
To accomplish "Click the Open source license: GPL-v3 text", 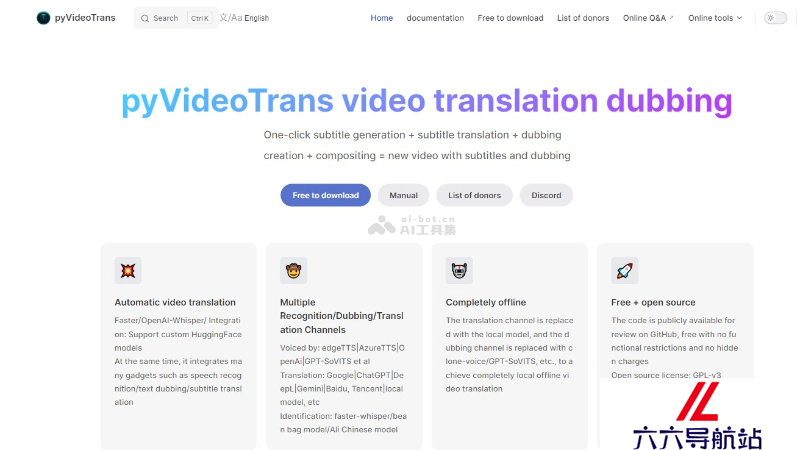I will pos(666,374).
